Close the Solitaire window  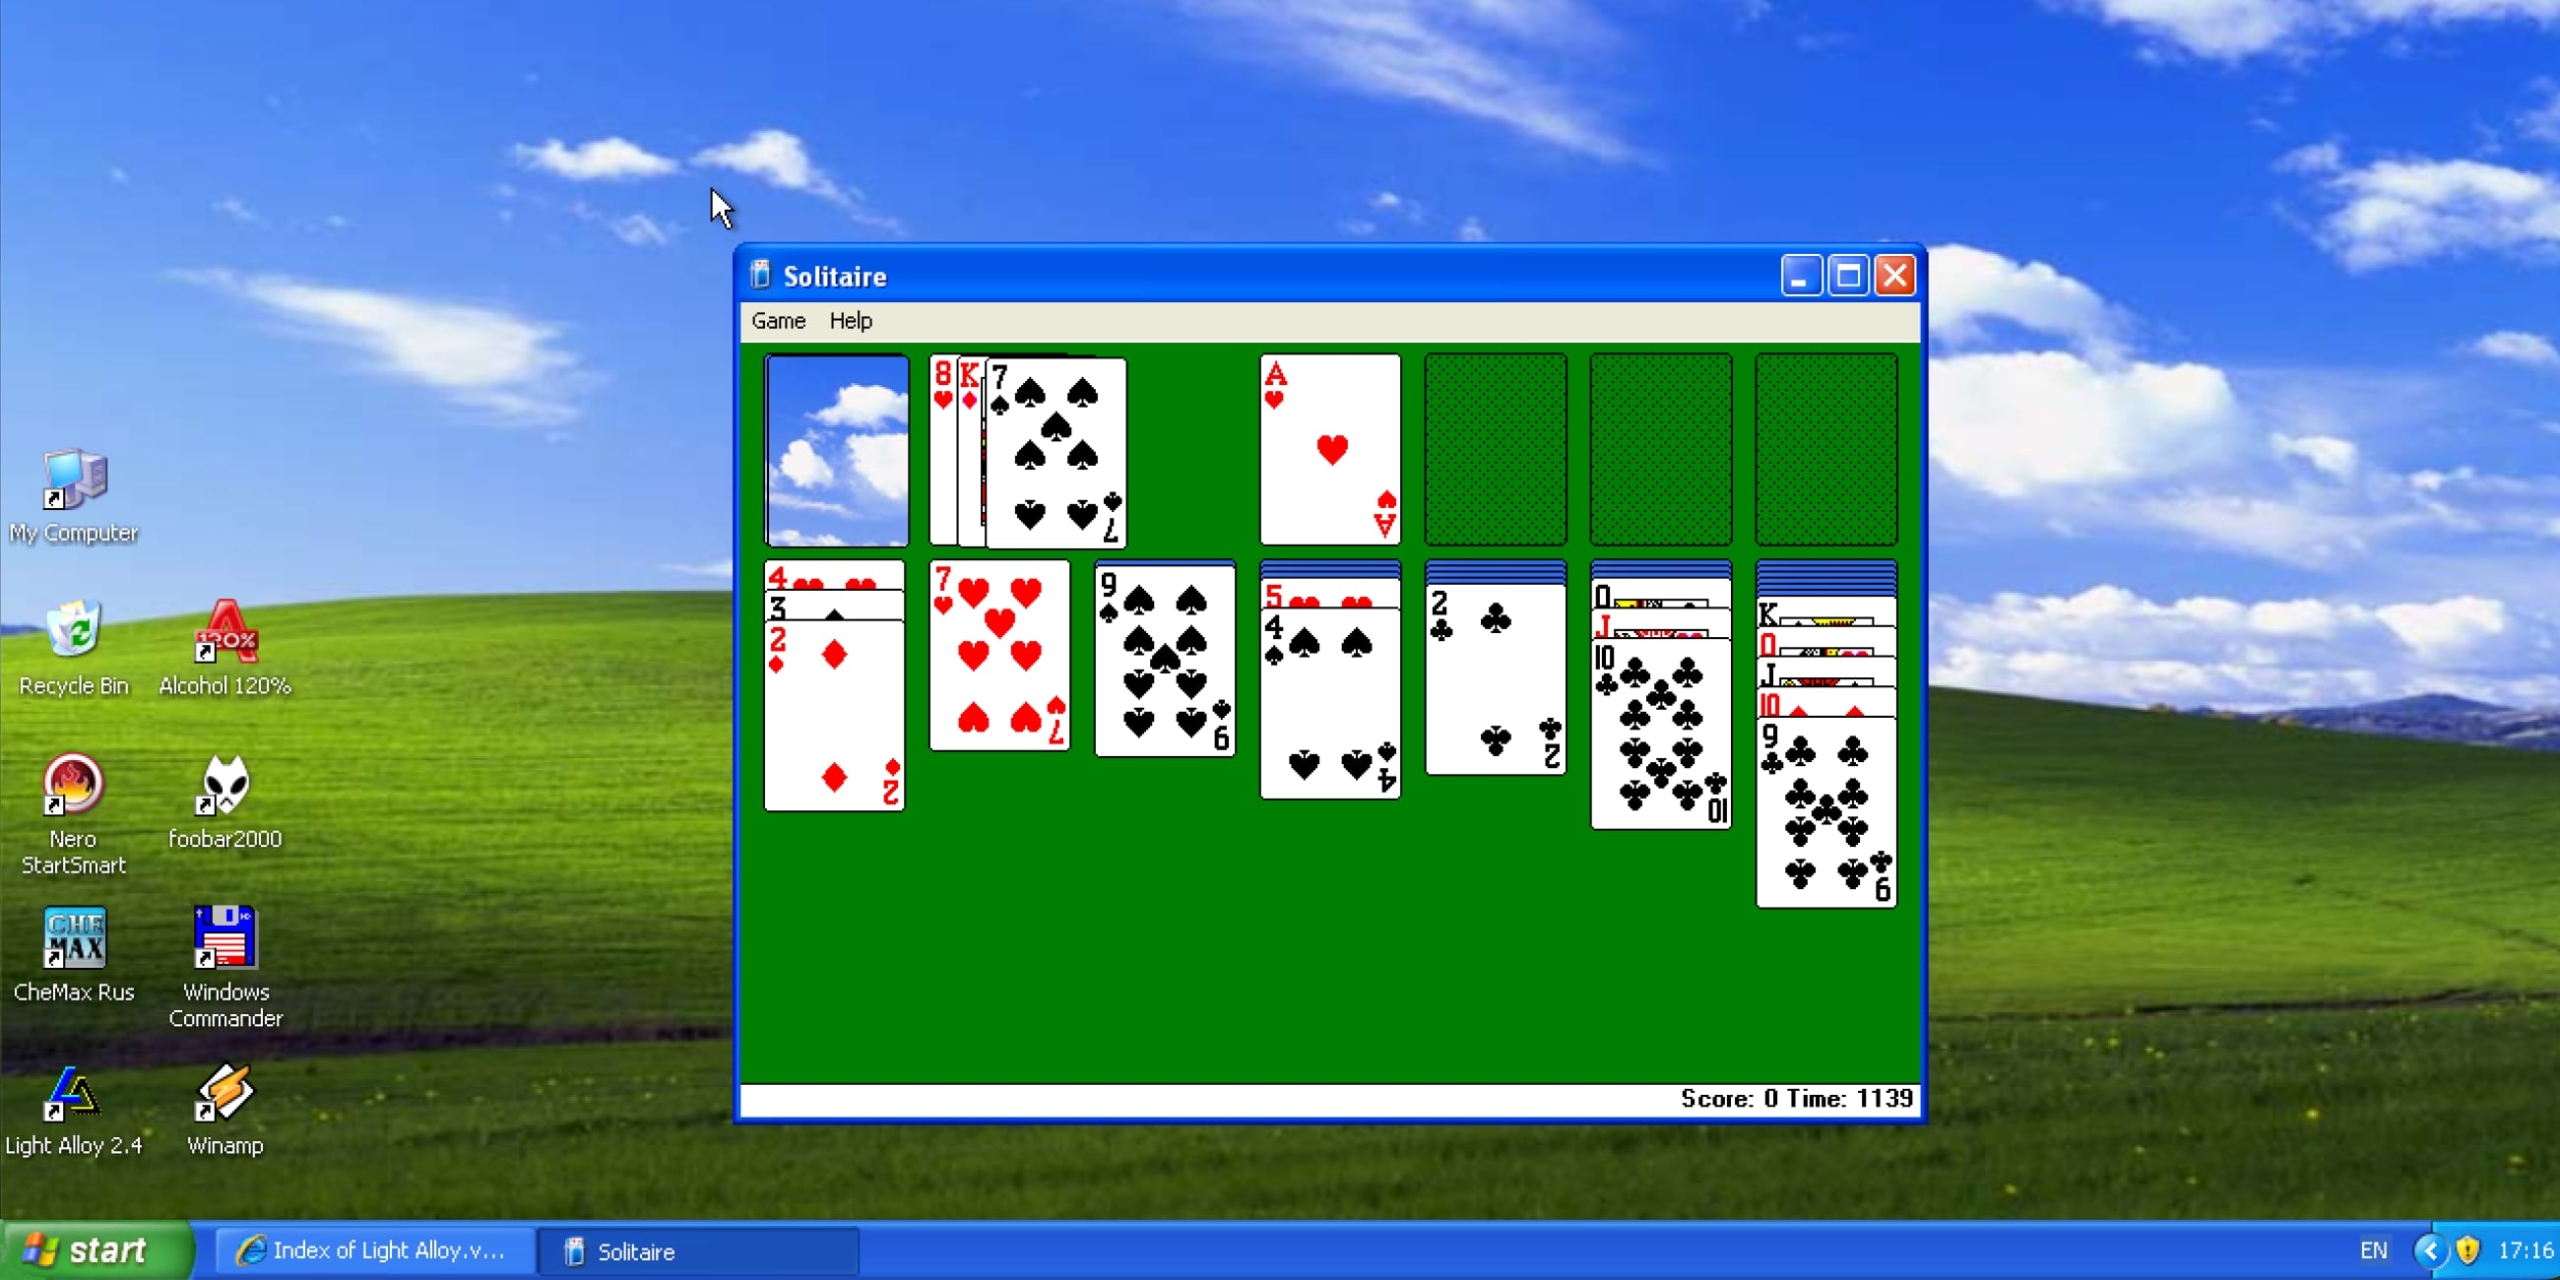tap(1895, 275)
